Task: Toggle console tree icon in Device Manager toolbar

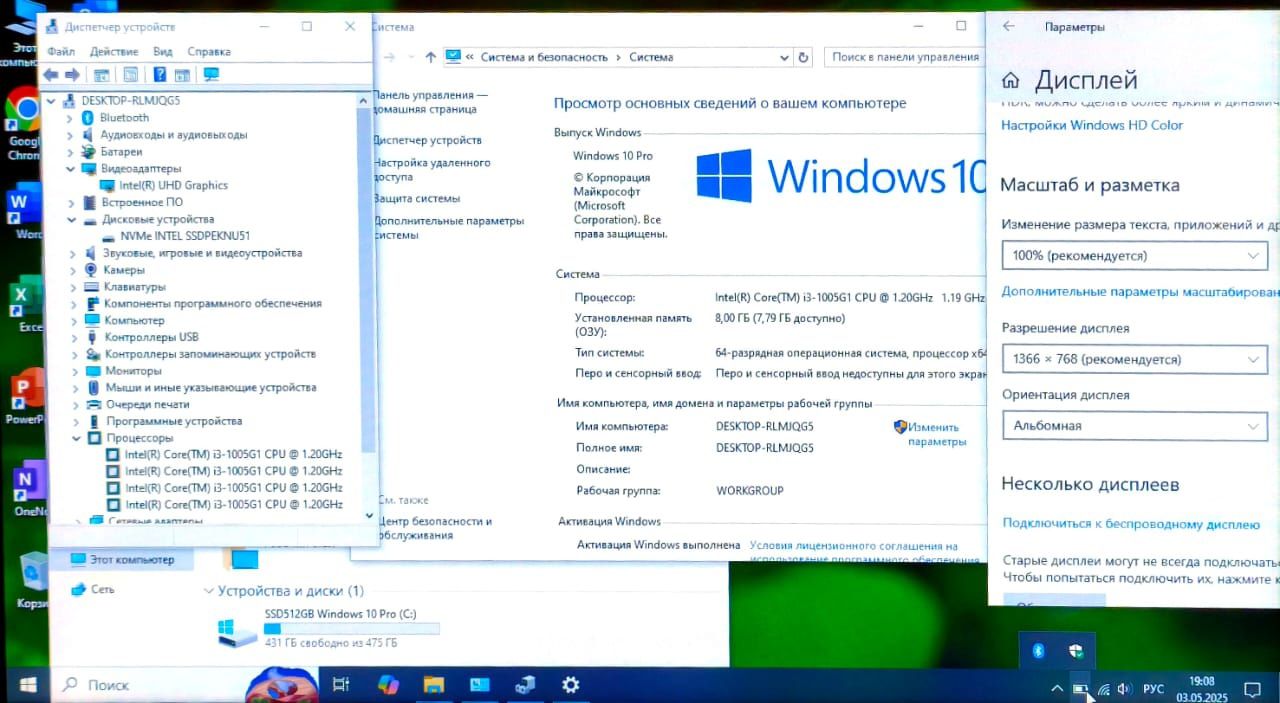Action: pos(101,74)
